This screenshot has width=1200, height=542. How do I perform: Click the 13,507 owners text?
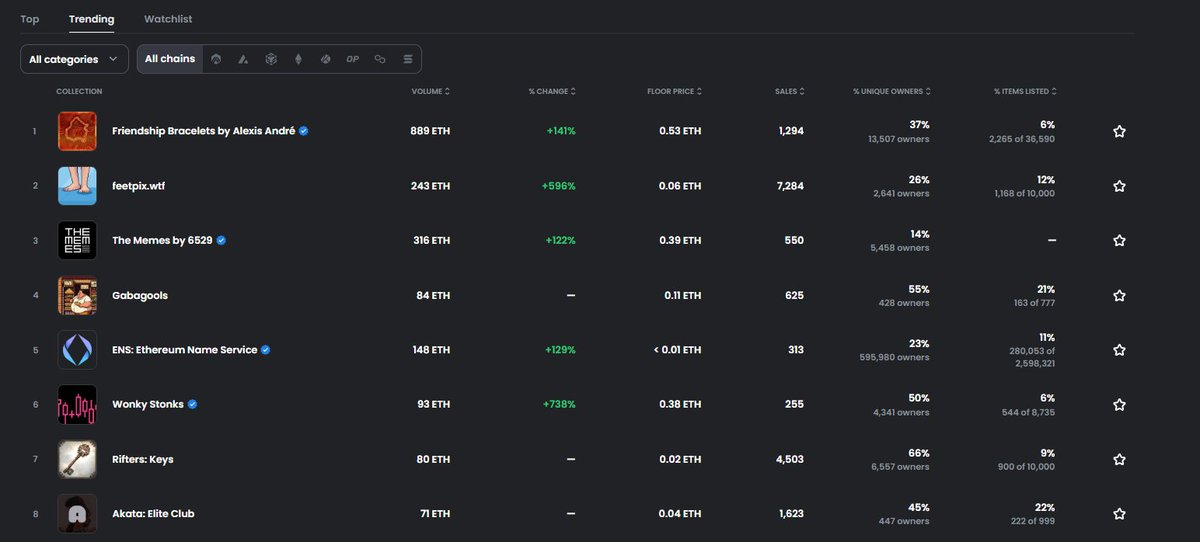[899, 139]
